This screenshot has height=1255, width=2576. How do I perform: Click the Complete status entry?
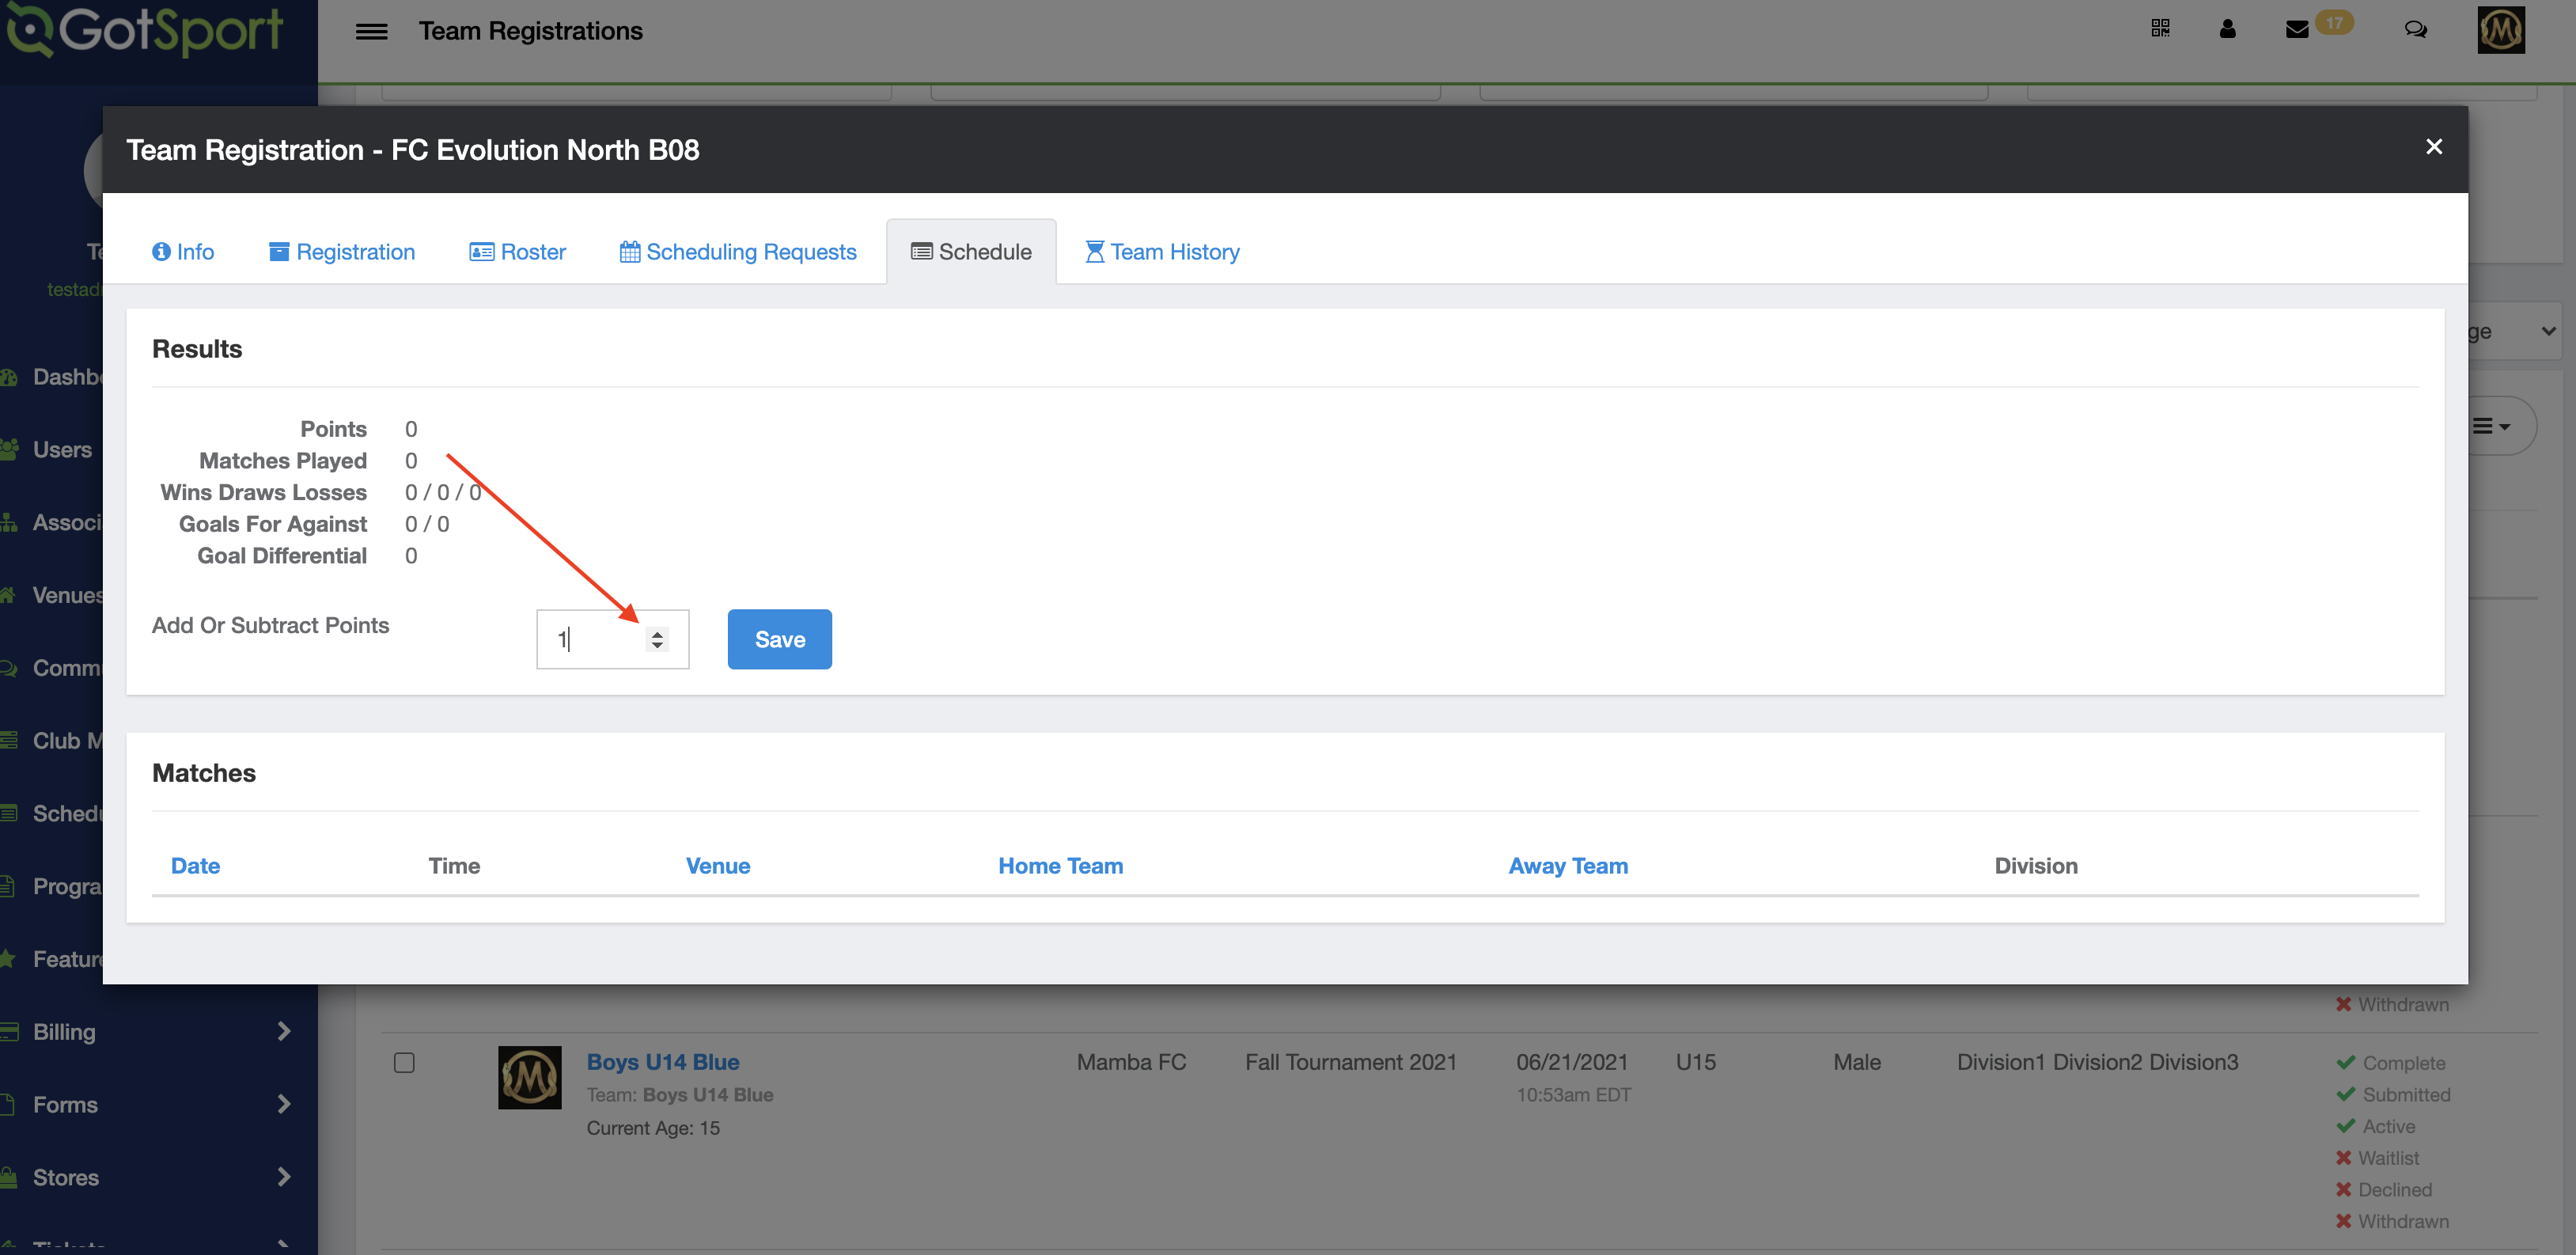click(2390, 1063)
